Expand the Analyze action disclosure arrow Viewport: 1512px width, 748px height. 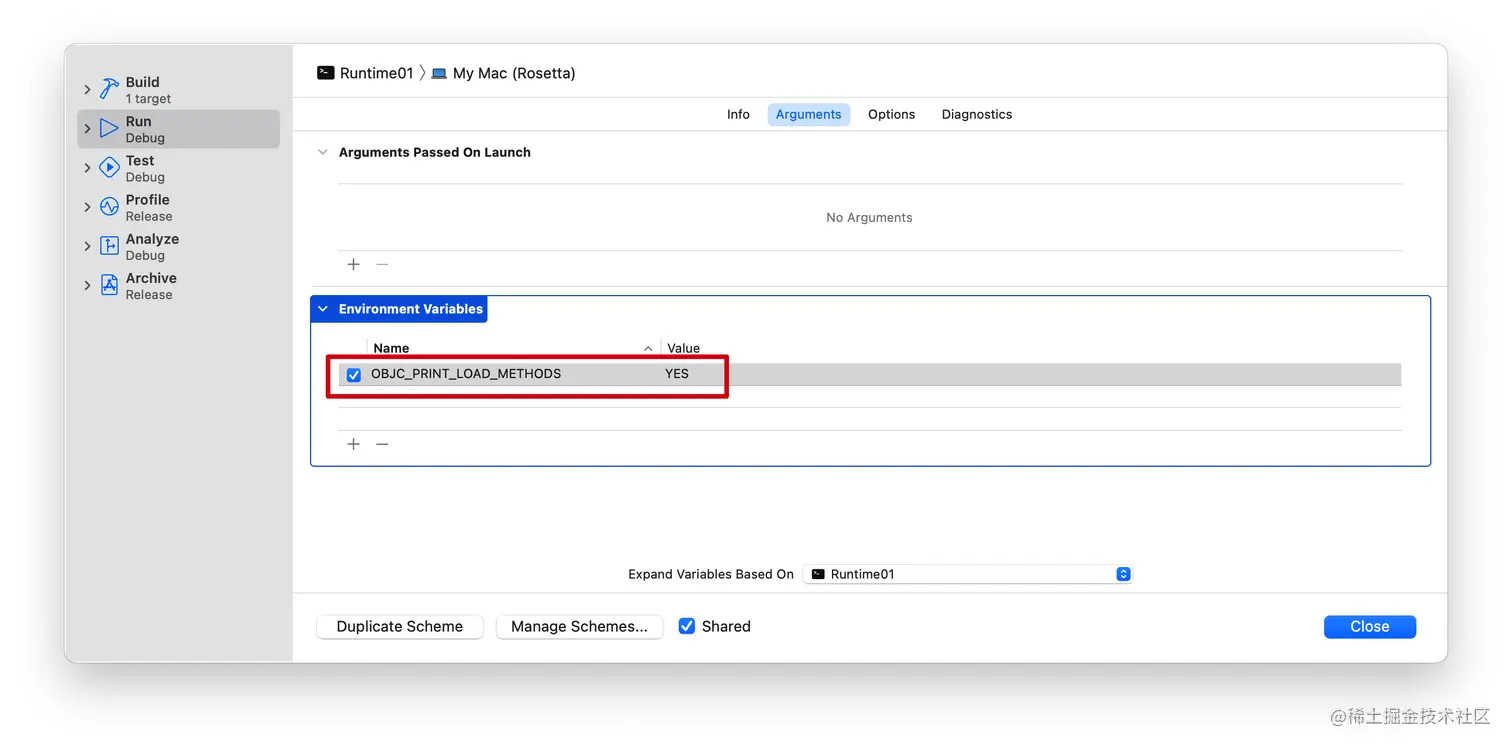tap(88, 246)
